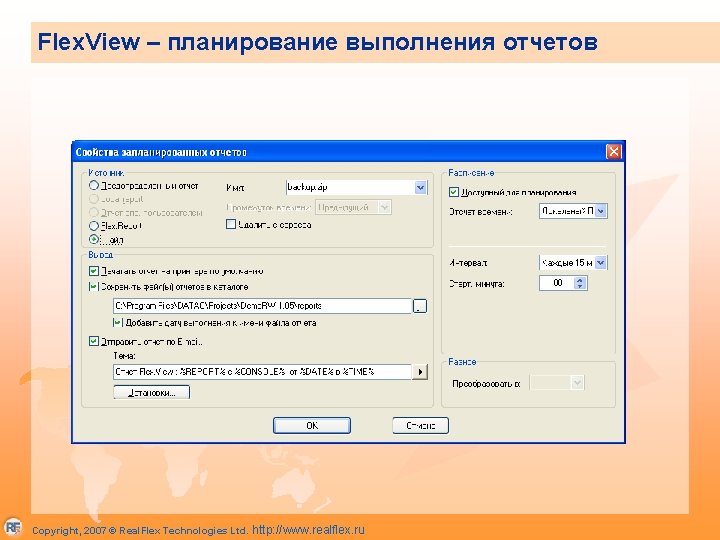Select the Flex.Report source radio button
This screenshot has width=720, height=540.
94,225
